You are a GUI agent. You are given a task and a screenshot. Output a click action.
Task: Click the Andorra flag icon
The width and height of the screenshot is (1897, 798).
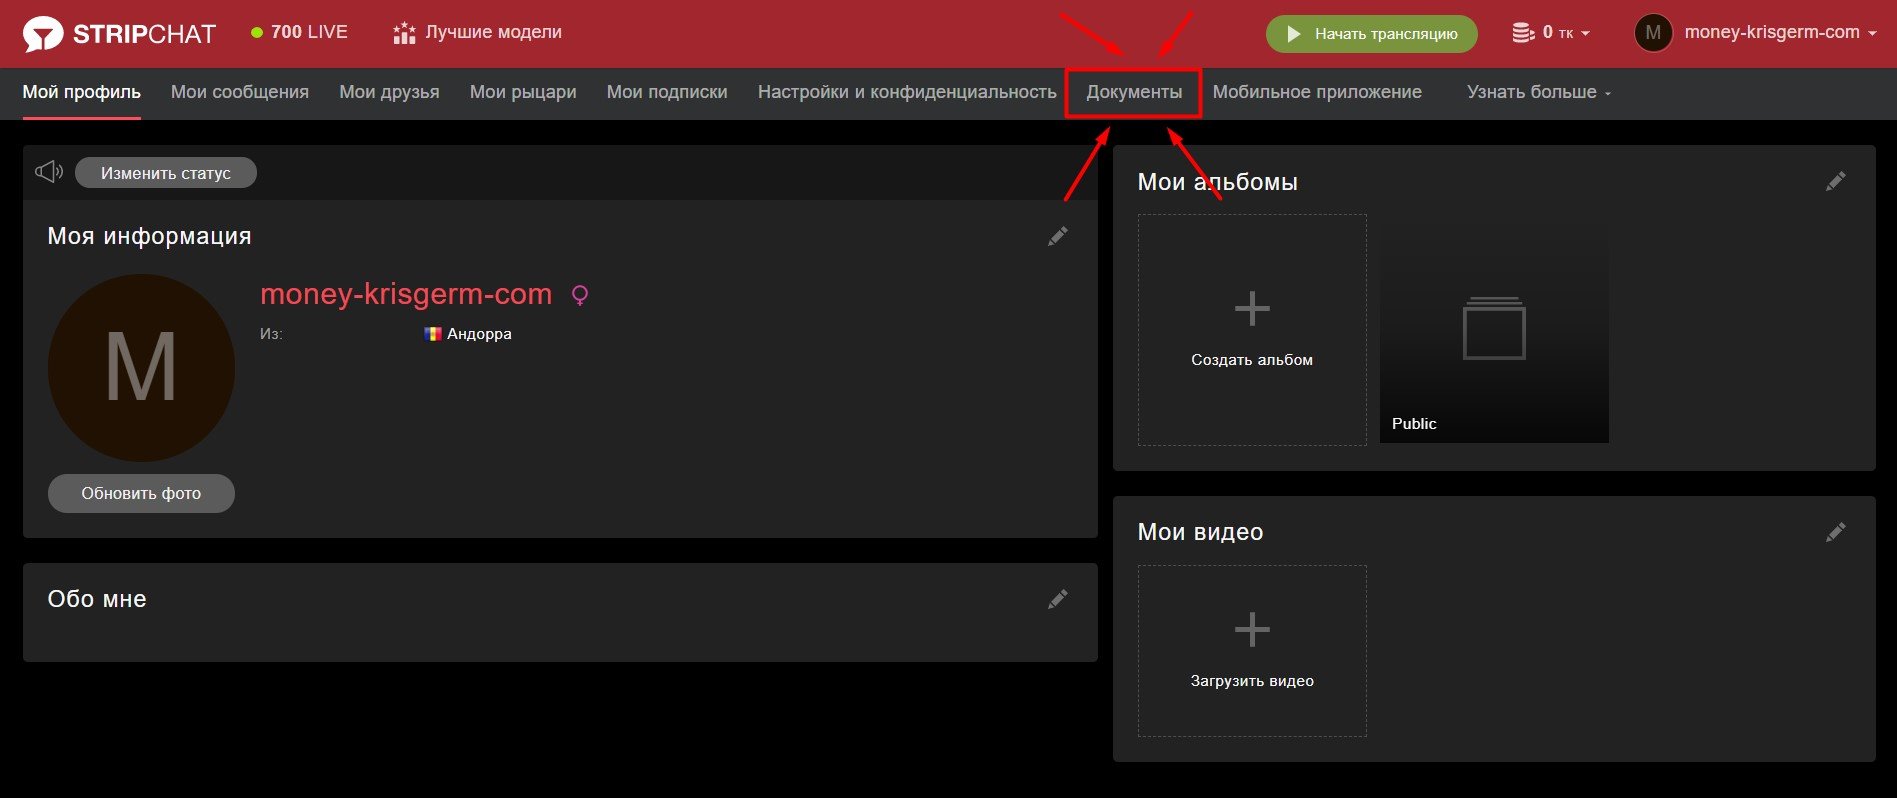pos(433,334)
